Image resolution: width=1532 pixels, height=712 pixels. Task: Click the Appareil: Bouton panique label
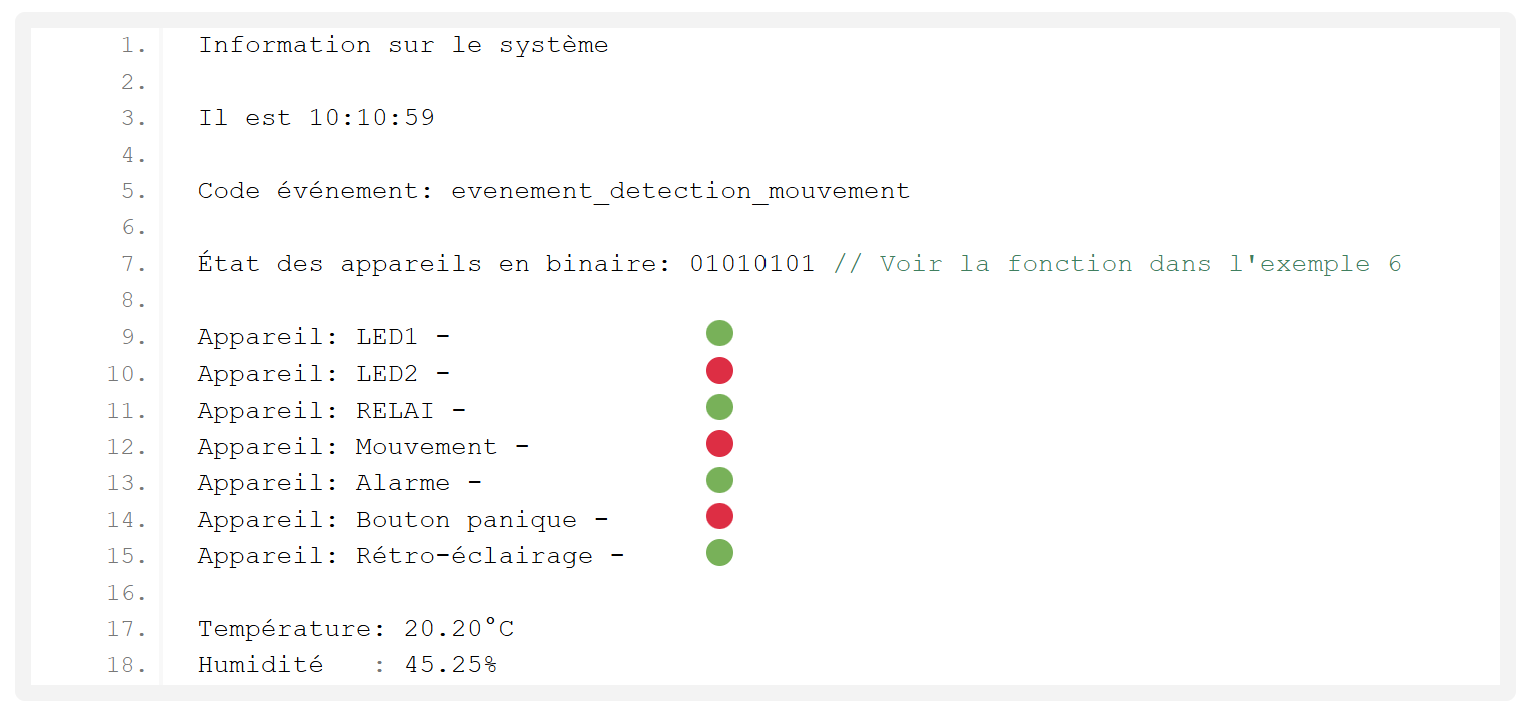pyautogui.click(x=387, y=520)
